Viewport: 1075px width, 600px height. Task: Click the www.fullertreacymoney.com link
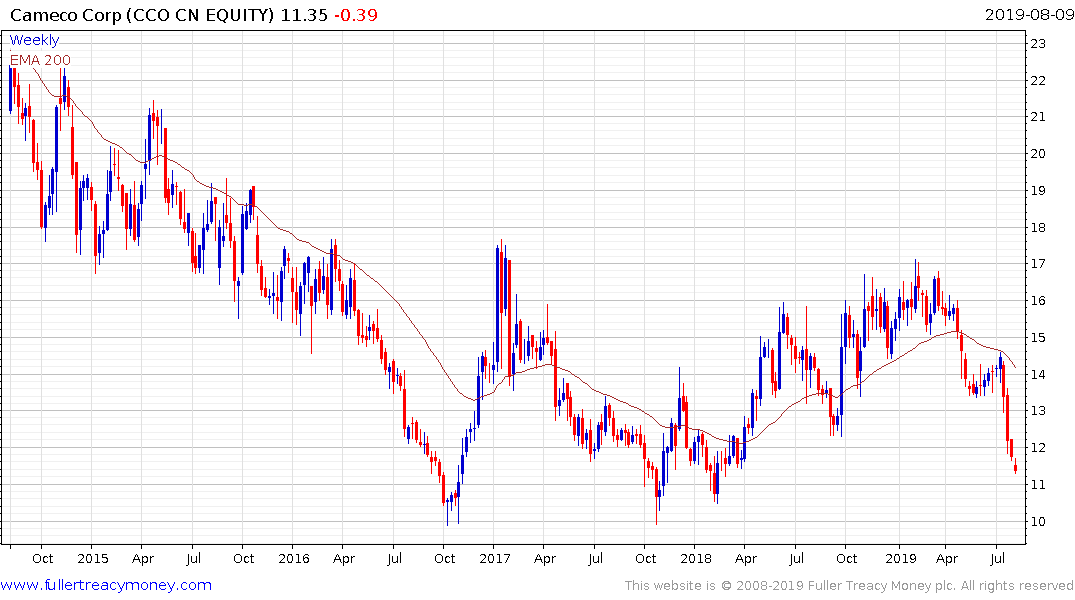click(x=106, y=585)
